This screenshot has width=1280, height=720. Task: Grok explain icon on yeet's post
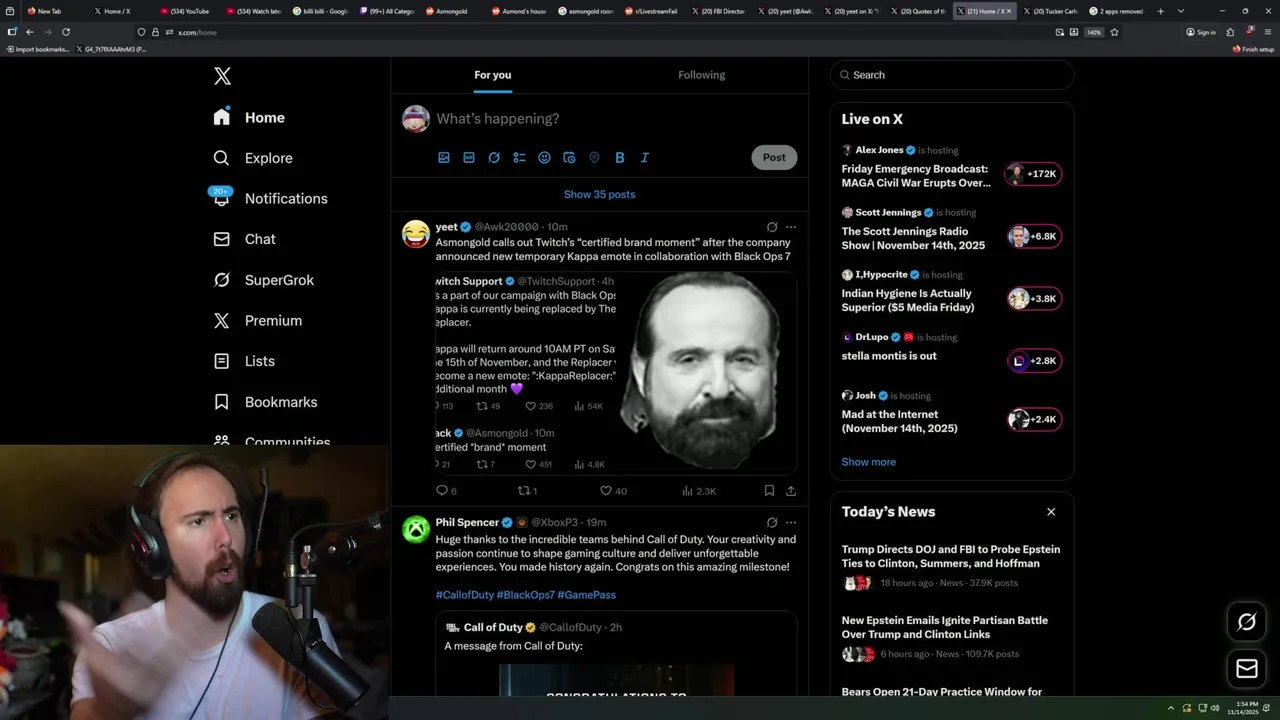click(x=771, y=227)
